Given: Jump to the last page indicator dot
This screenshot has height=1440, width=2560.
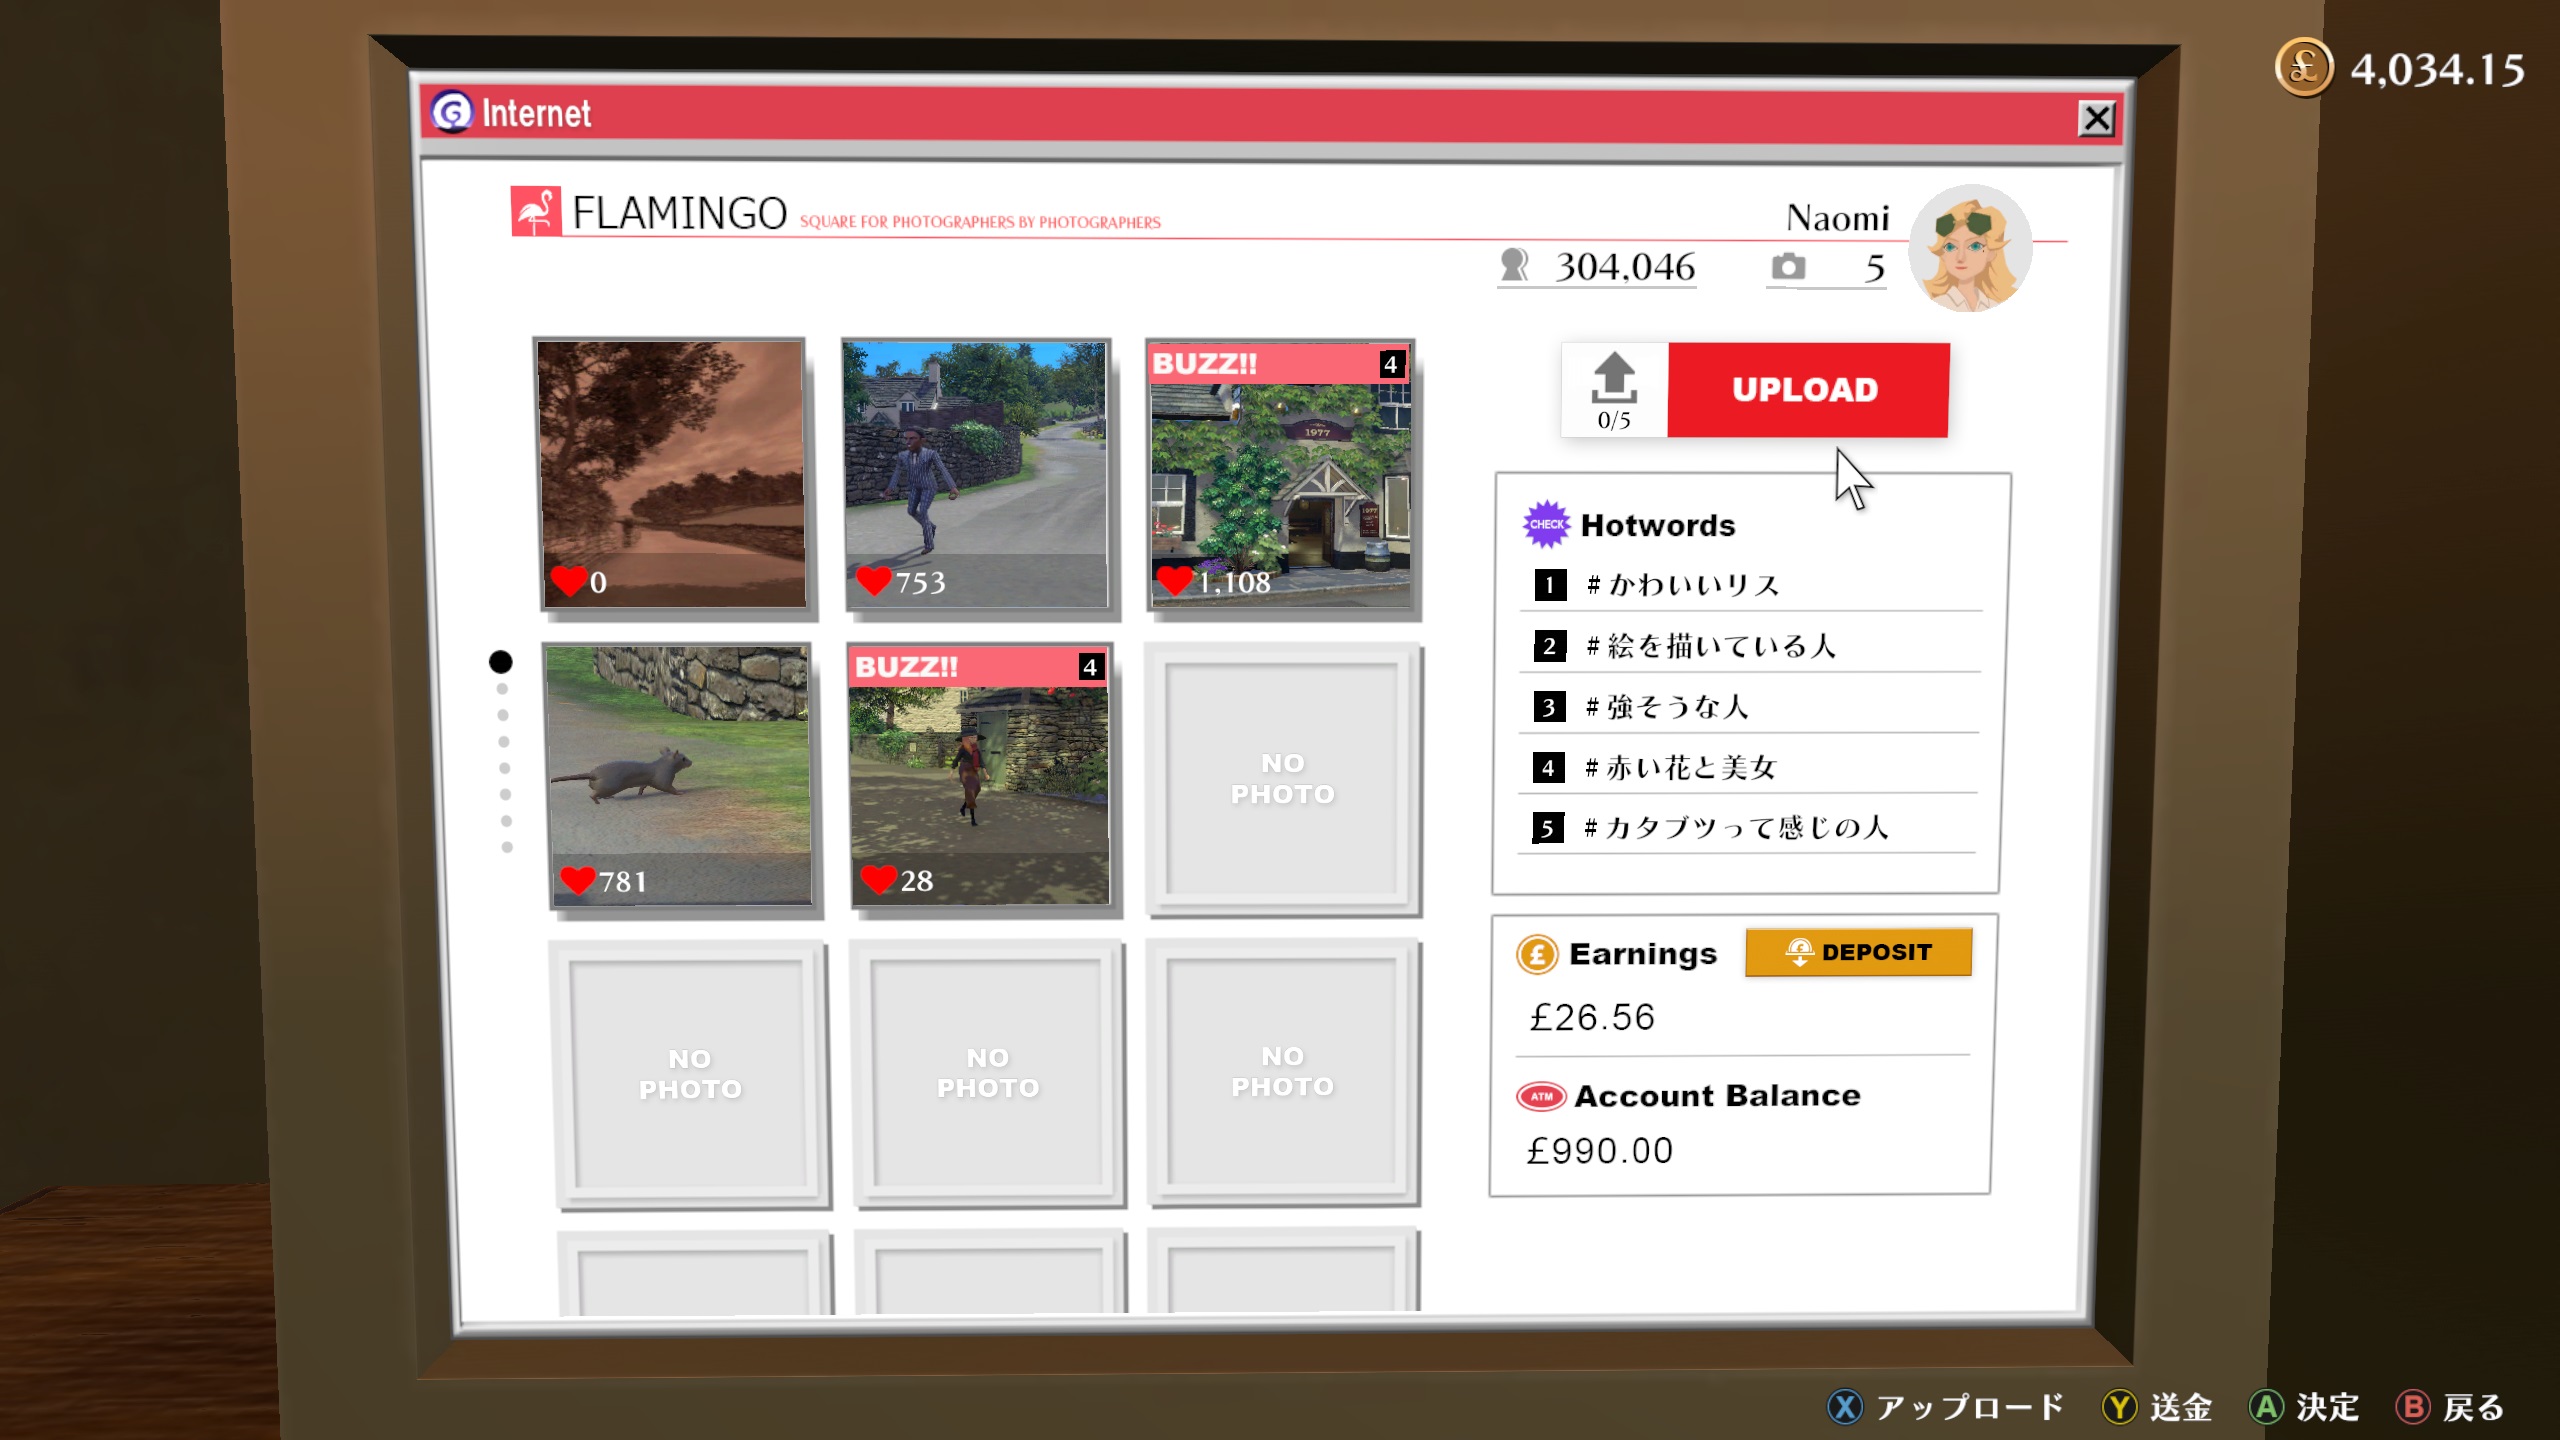Looking at the screenshot, I should tap(507, 847).
